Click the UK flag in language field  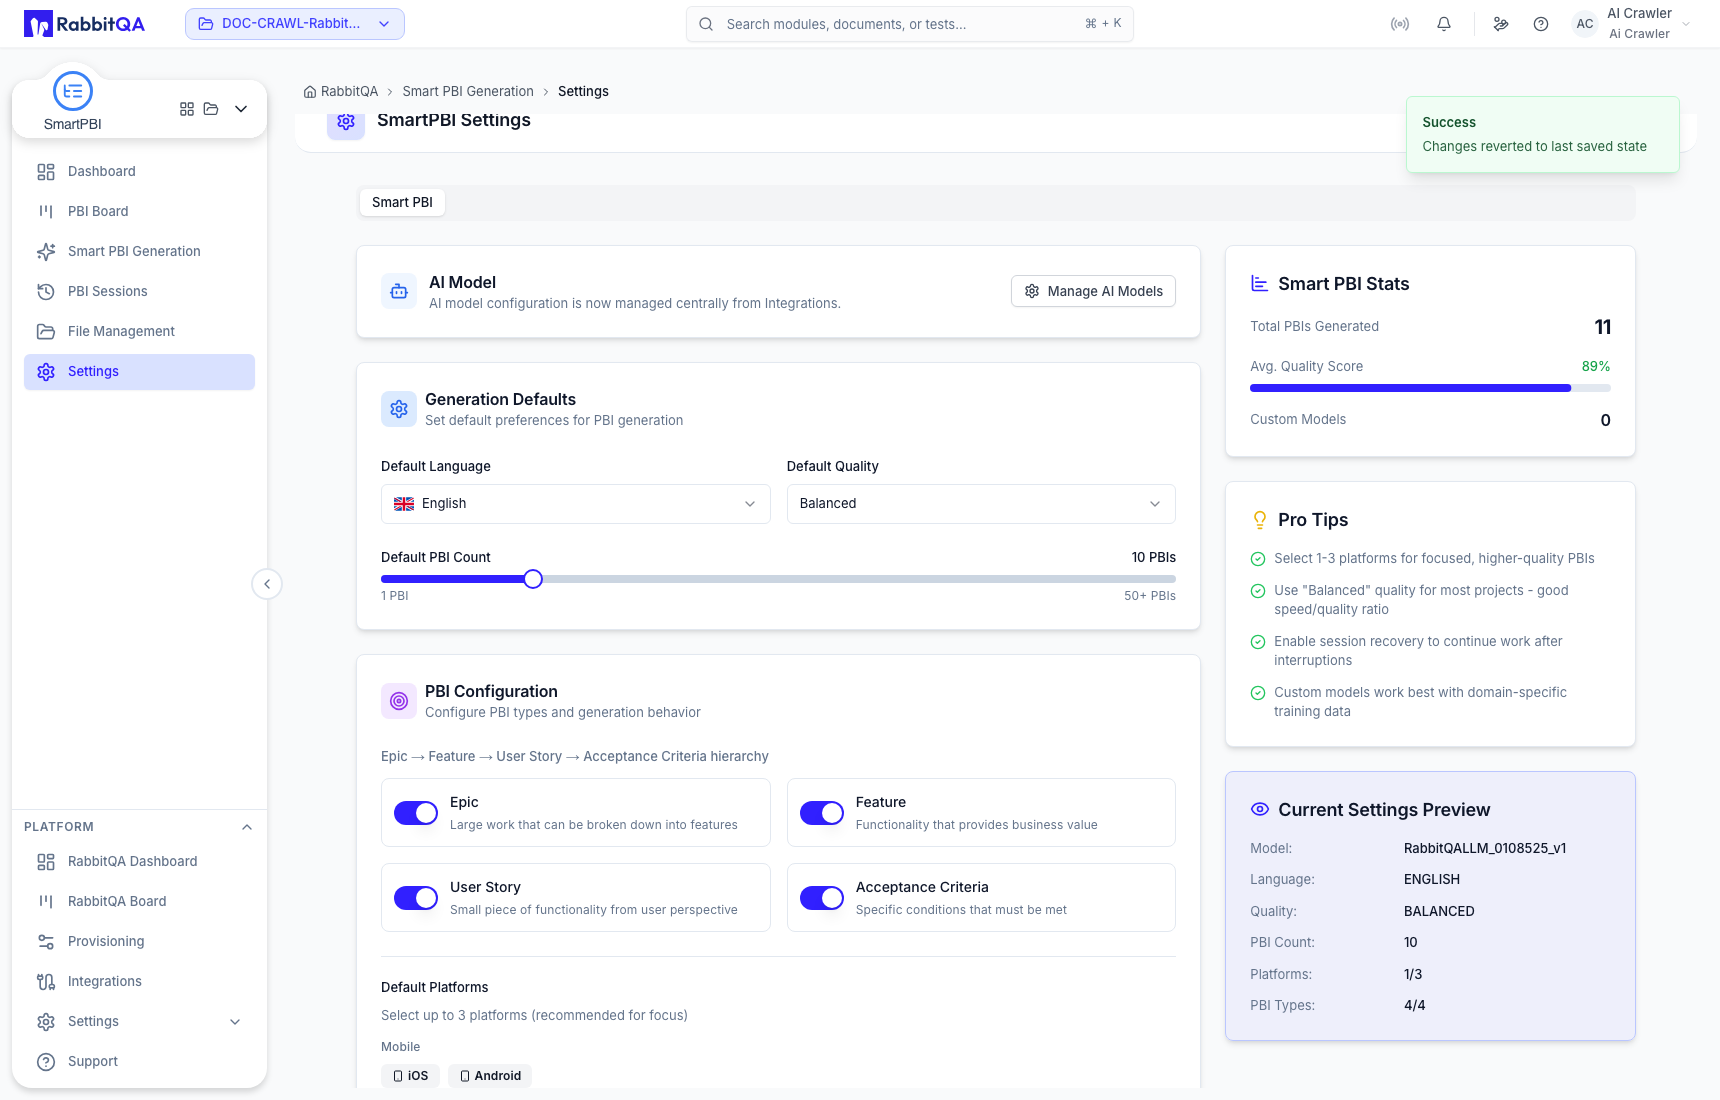(x=404, y=504)
